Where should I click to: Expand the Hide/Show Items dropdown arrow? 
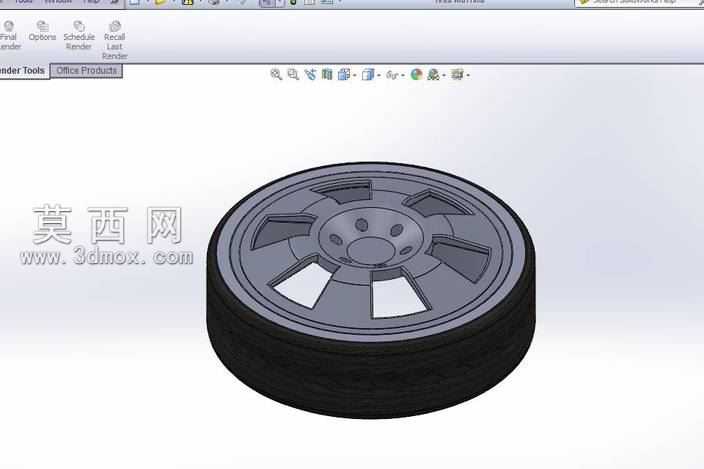coord(403,75)
